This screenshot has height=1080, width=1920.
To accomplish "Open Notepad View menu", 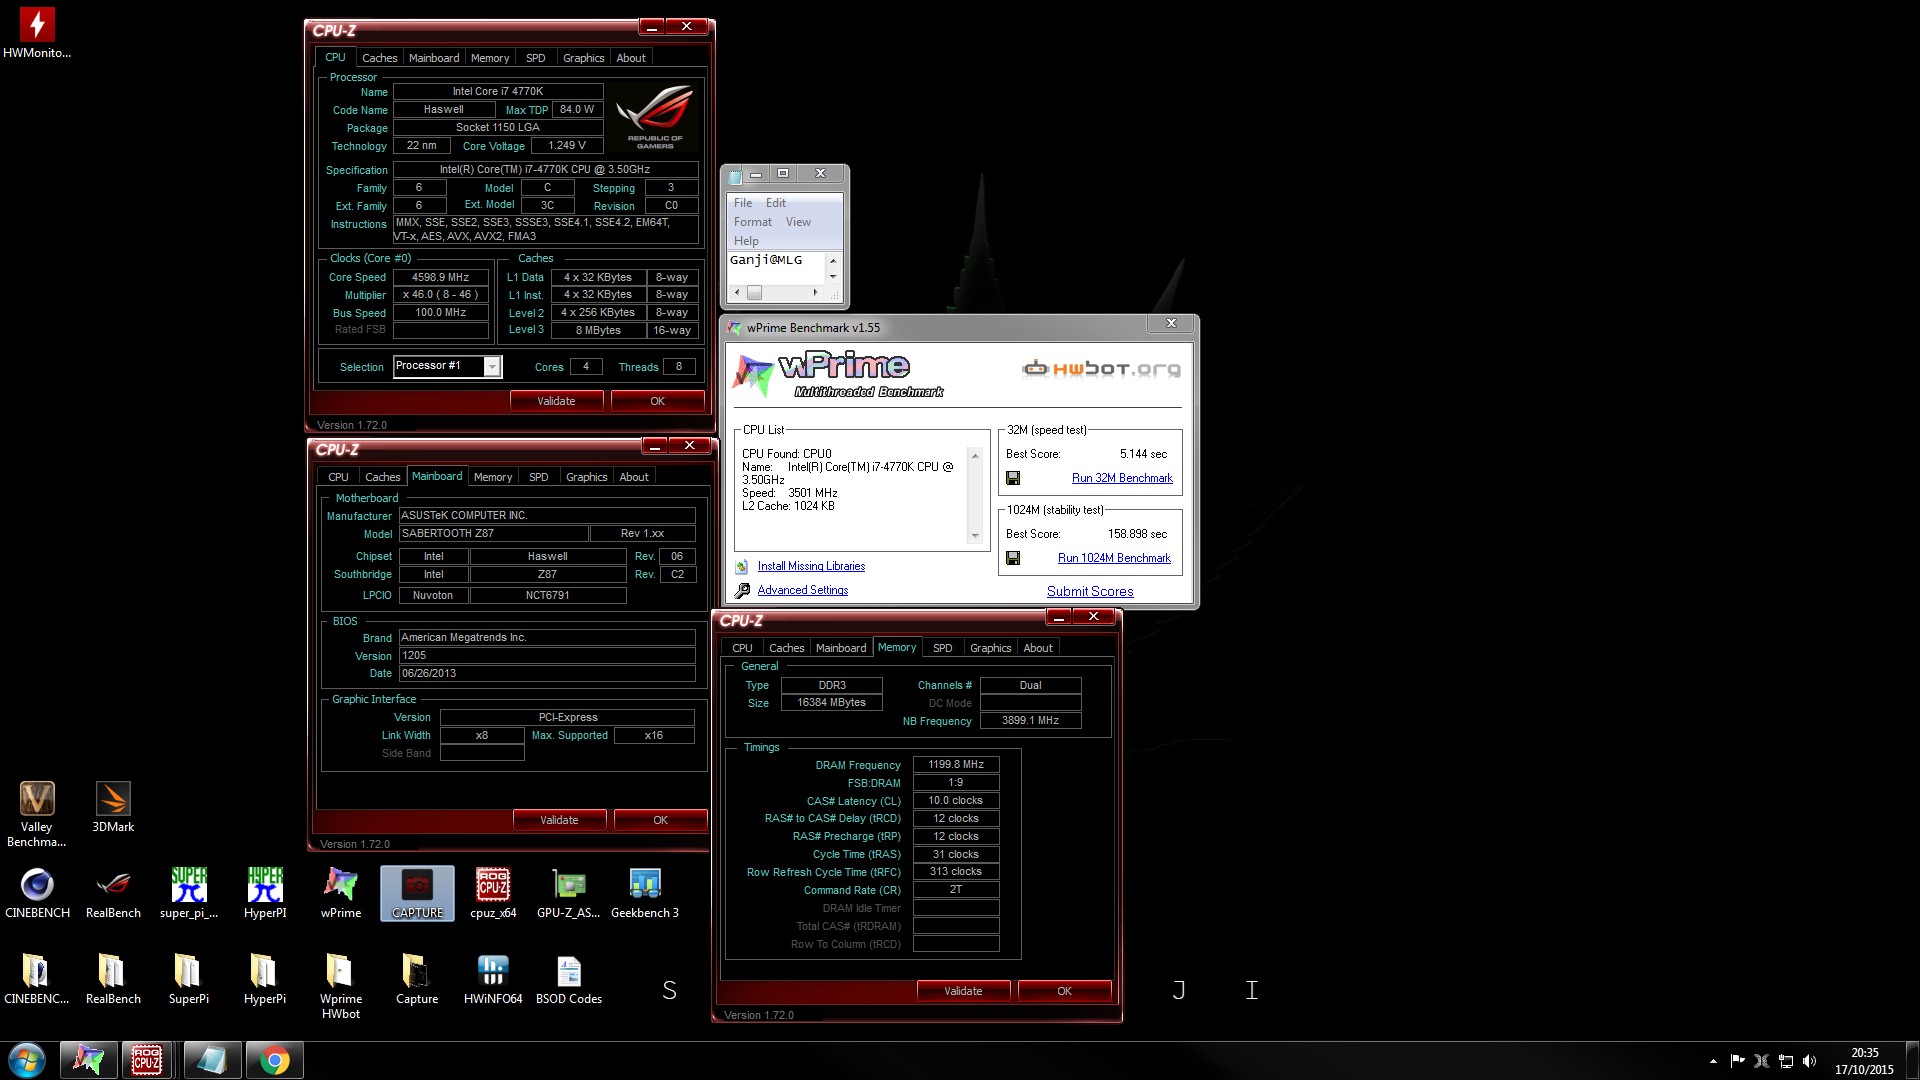I will pos(798,222).
